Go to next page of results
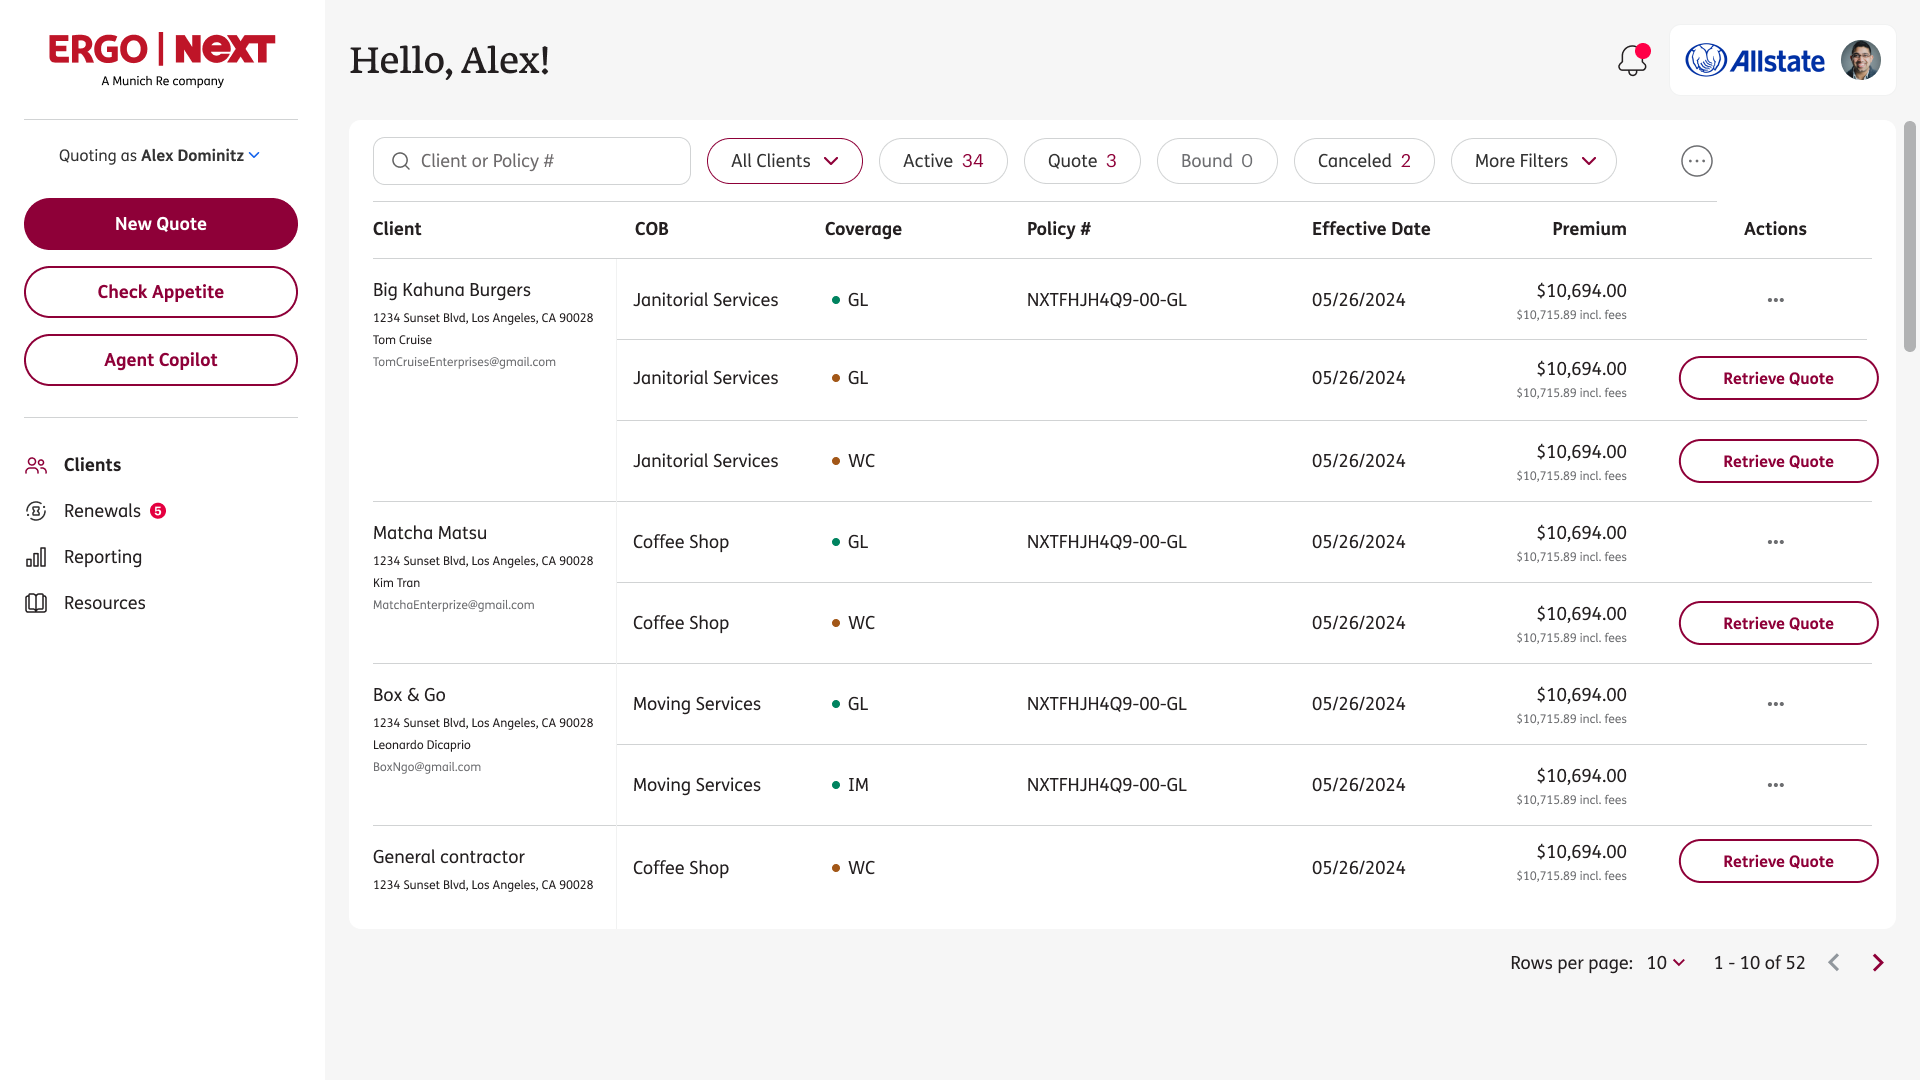 (x=1878, y=963)
